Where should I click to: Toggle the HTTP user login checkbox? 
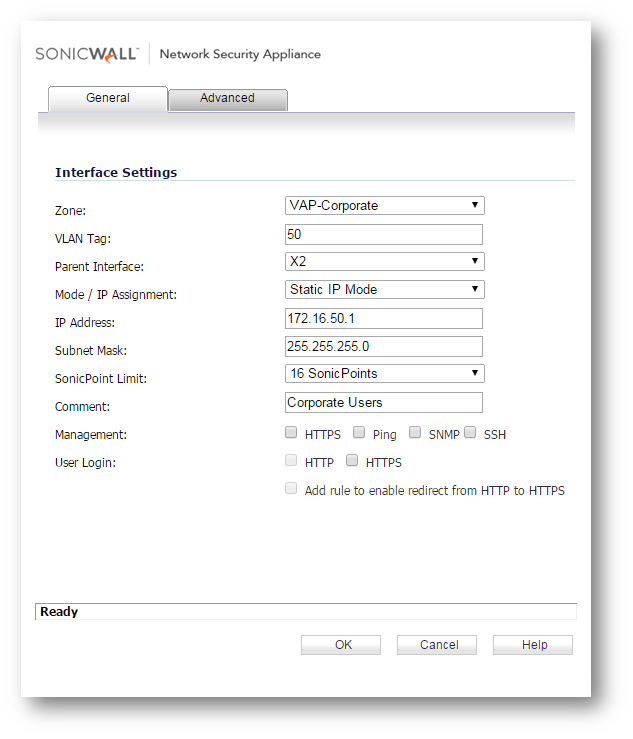pyautogui.click(x=291, y=461)
